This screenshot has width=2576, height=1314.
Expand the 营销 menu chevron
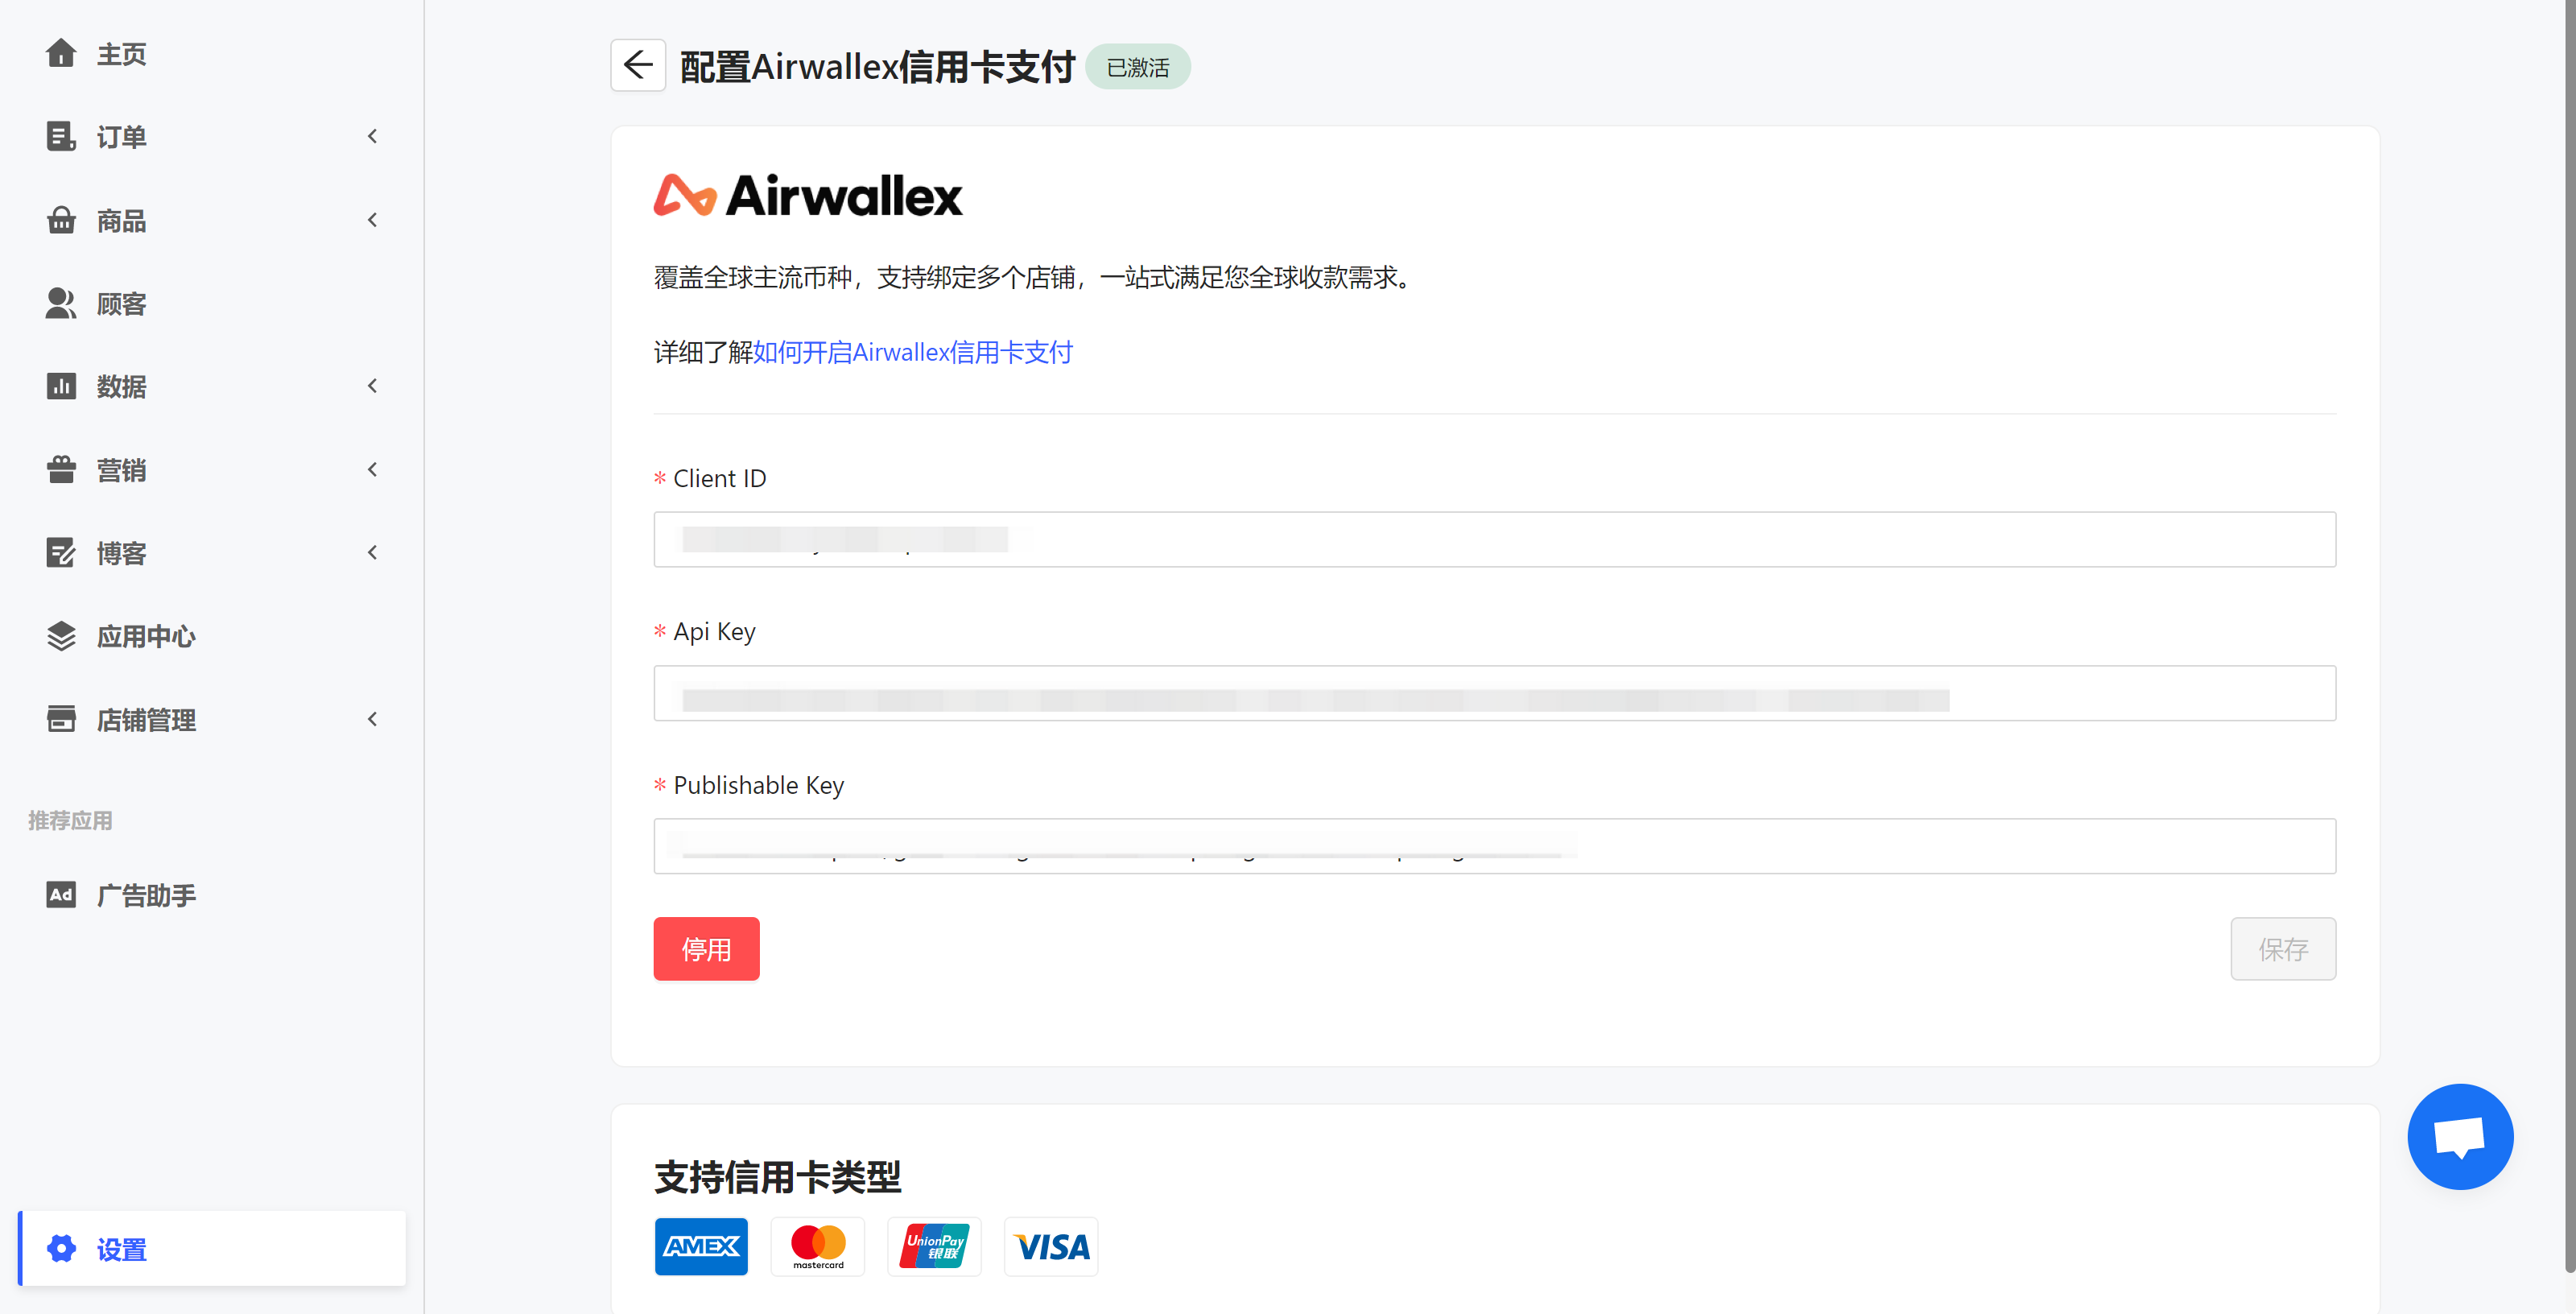pyautogui.click(x=372, y=469)
